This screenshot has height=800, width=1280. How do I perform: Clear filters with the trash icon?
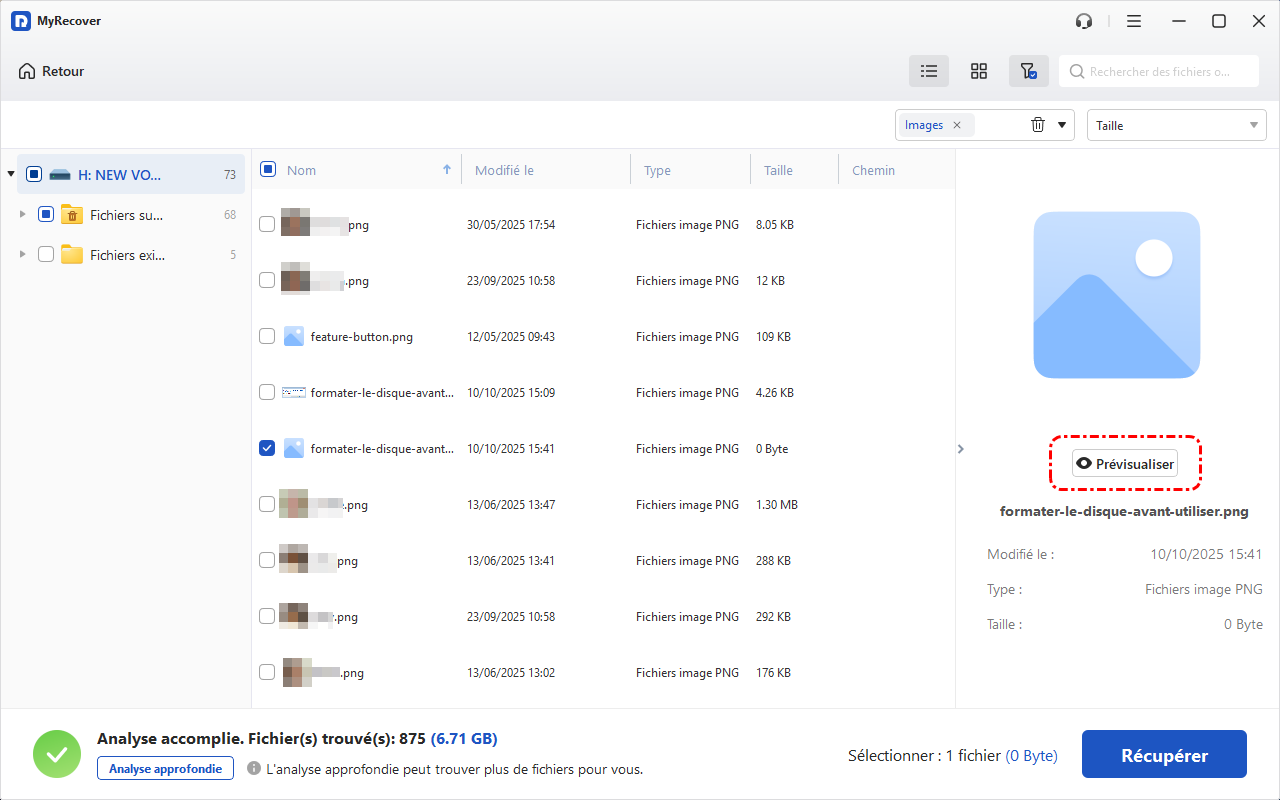pos(1038,125)
